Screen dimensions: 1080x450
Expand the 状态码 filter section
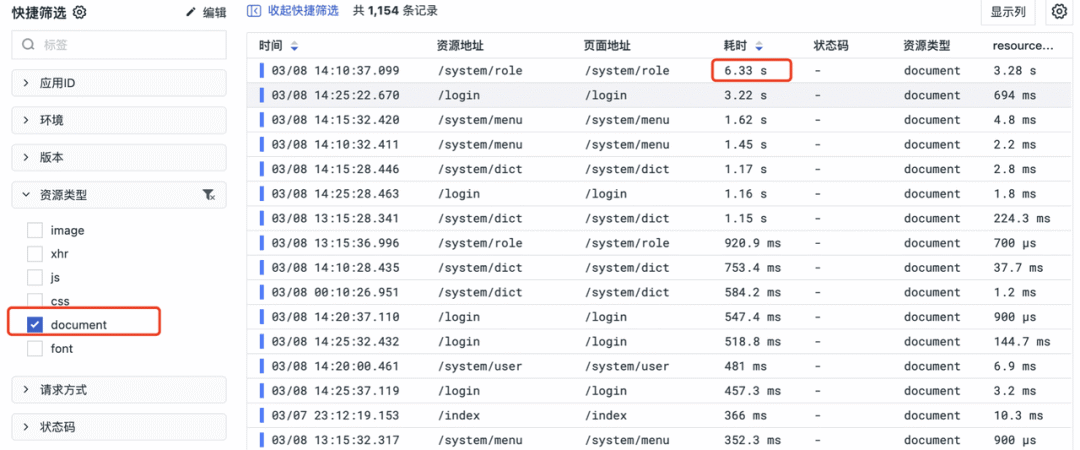tap(119, 427)
